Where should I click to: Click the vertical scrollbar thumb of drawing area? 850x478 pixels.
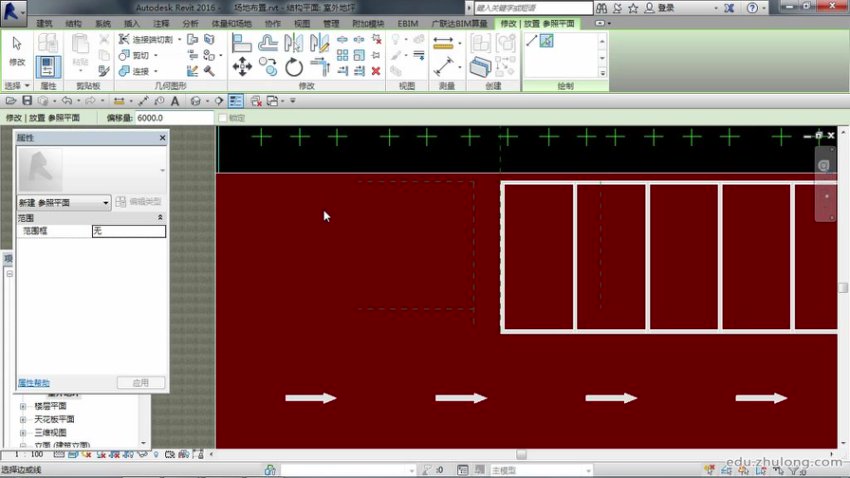pyautogui.click(x=843, y=287)
